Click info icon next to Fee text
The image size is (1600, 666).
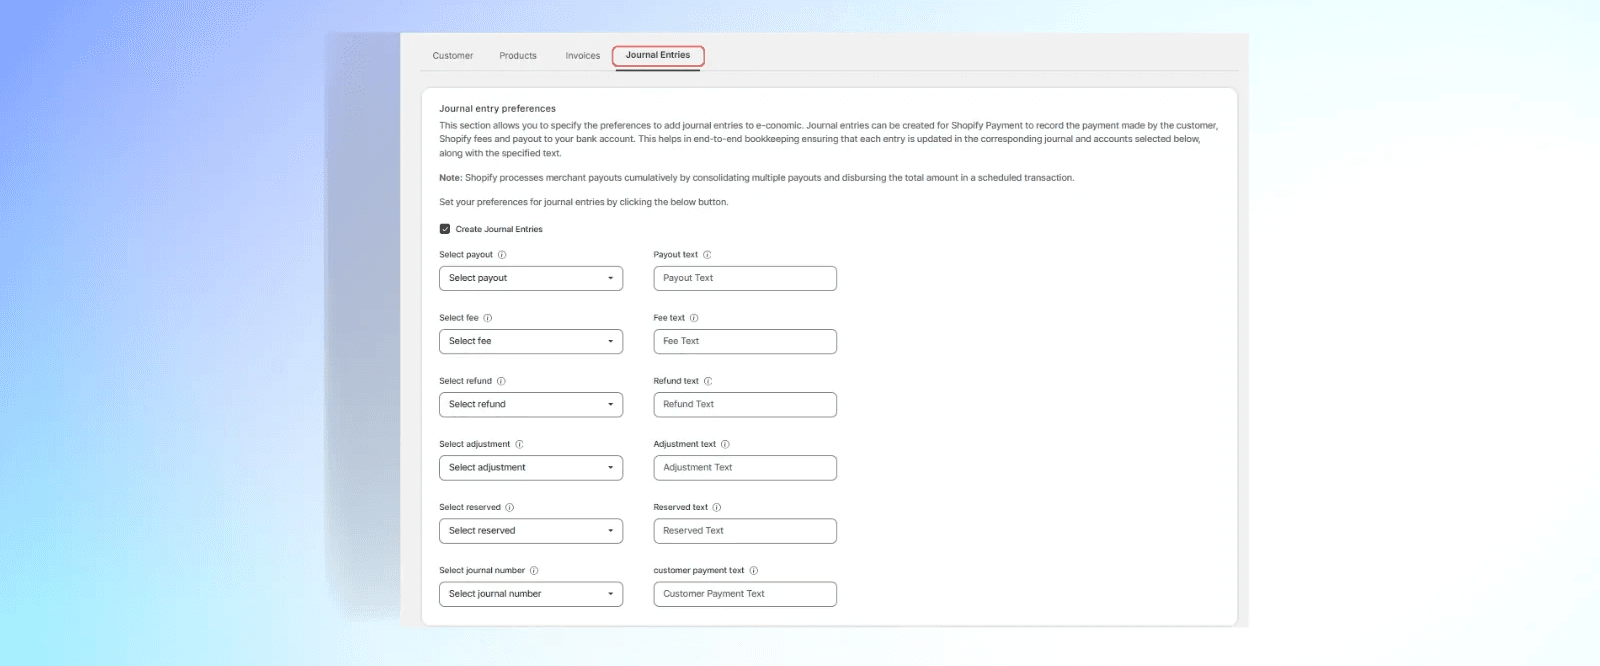coord(694,318)
